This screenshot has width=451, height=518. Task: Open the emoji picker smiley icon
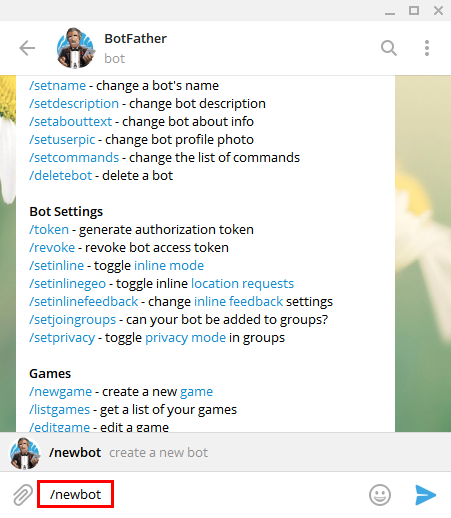pyautogui.click(x=380, y=495)
